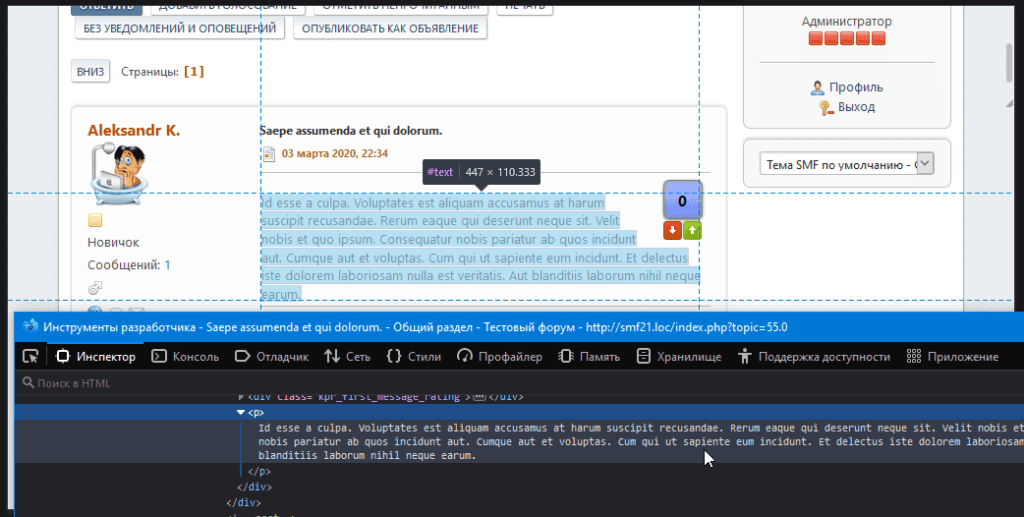Screen dimensions: 1024x517
Task: Click the green upvote arrow on the post
Action: pos(692,231)
